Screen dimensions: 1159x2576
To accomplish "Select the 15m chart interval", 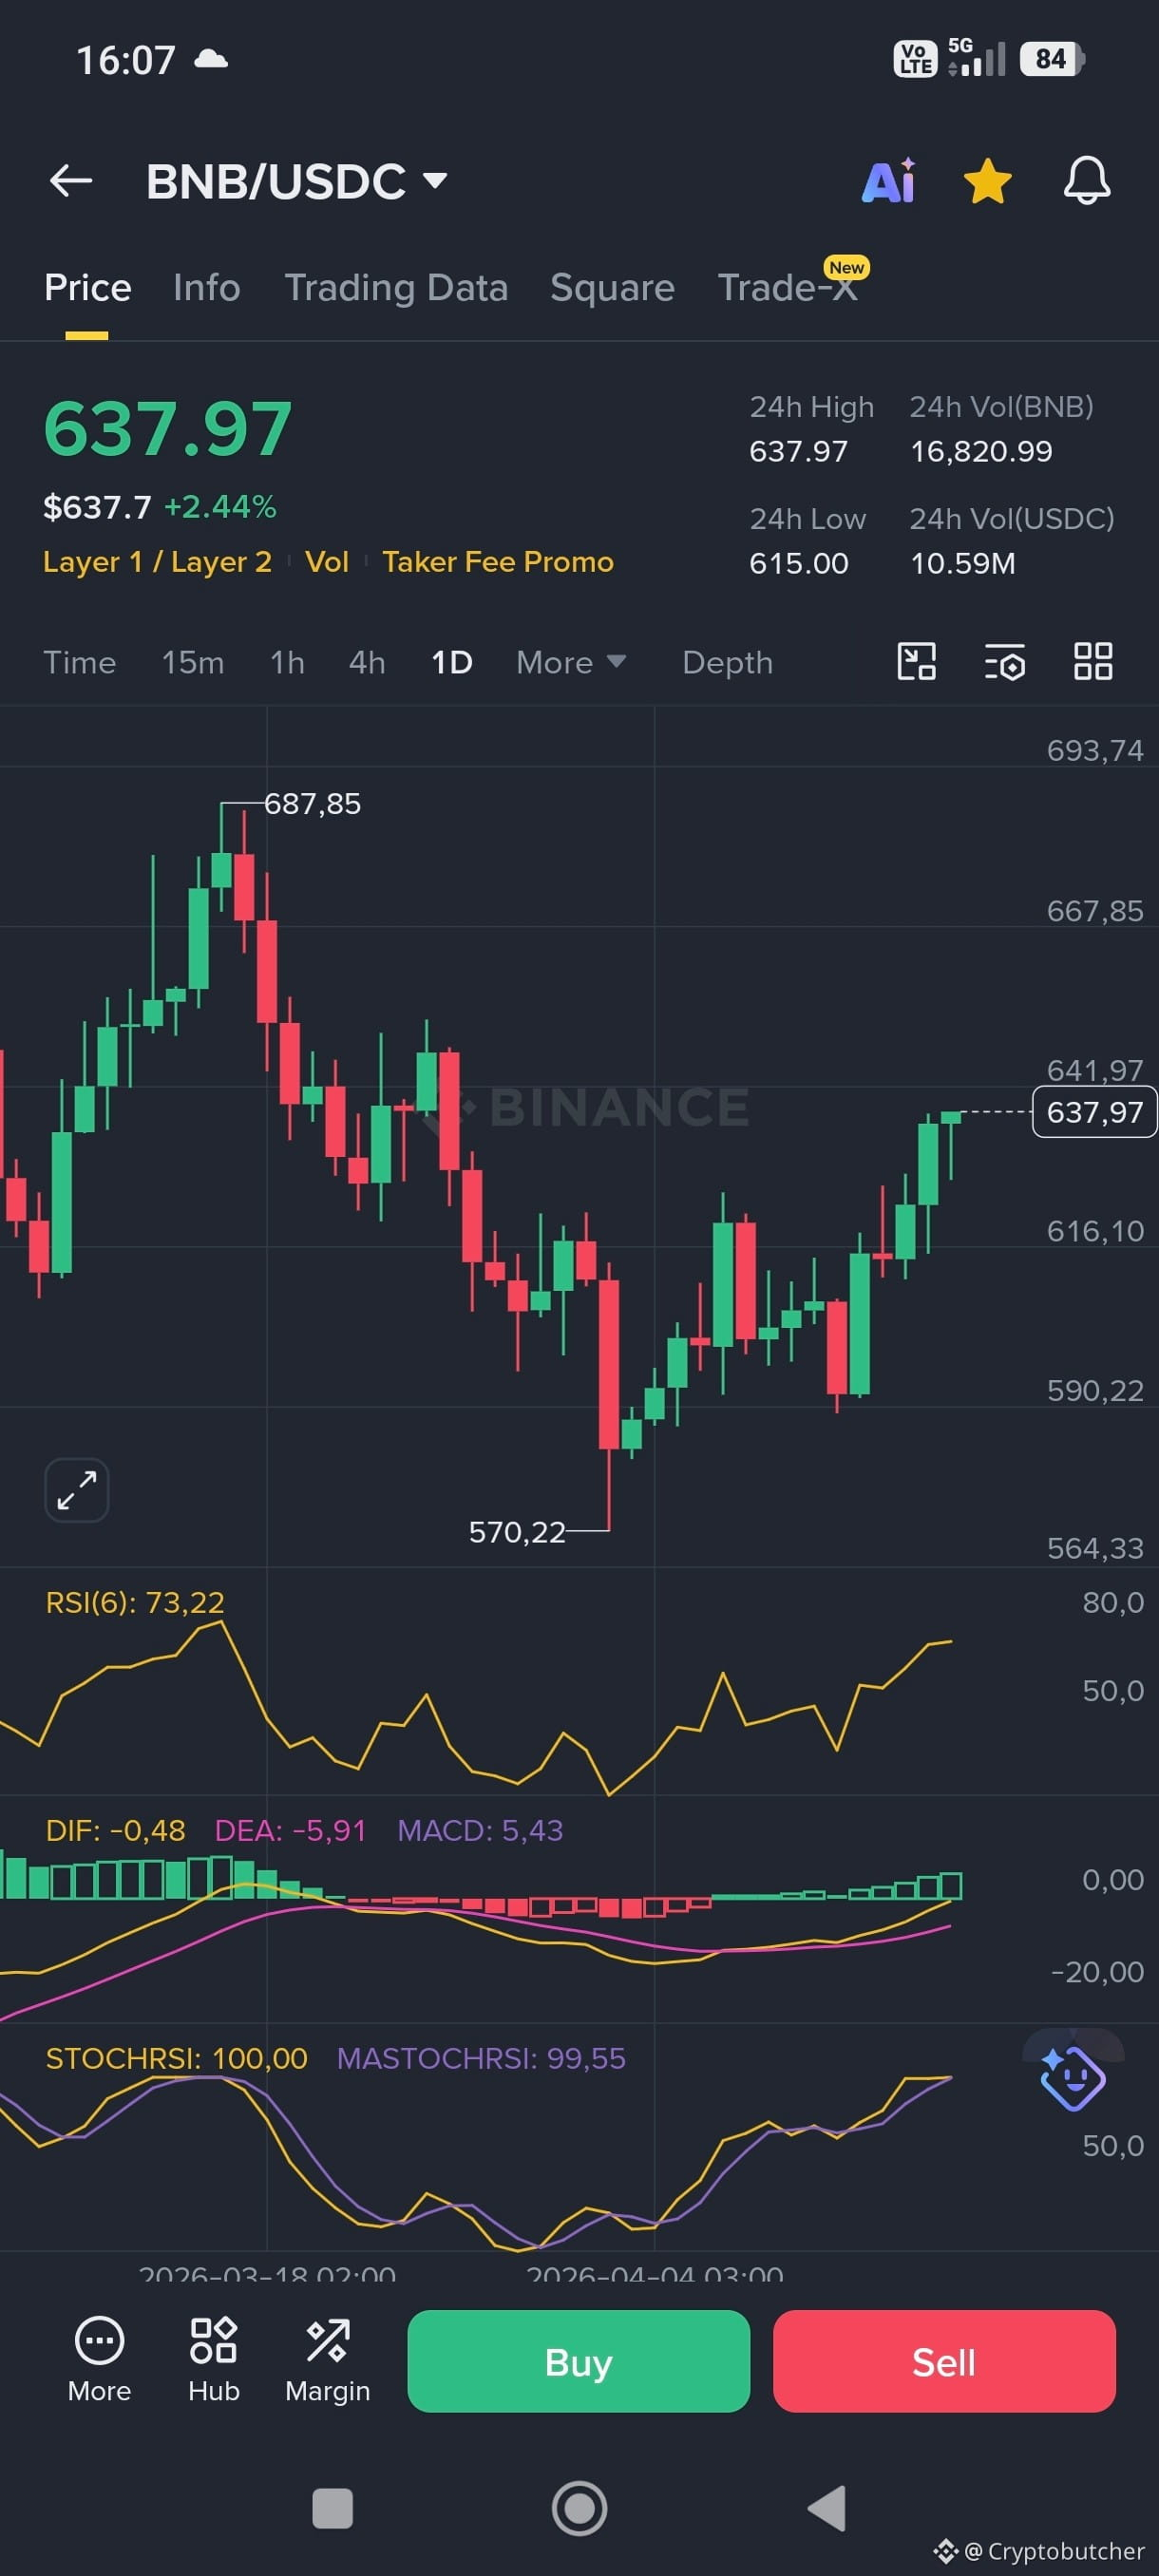I will tap(193, 662).
